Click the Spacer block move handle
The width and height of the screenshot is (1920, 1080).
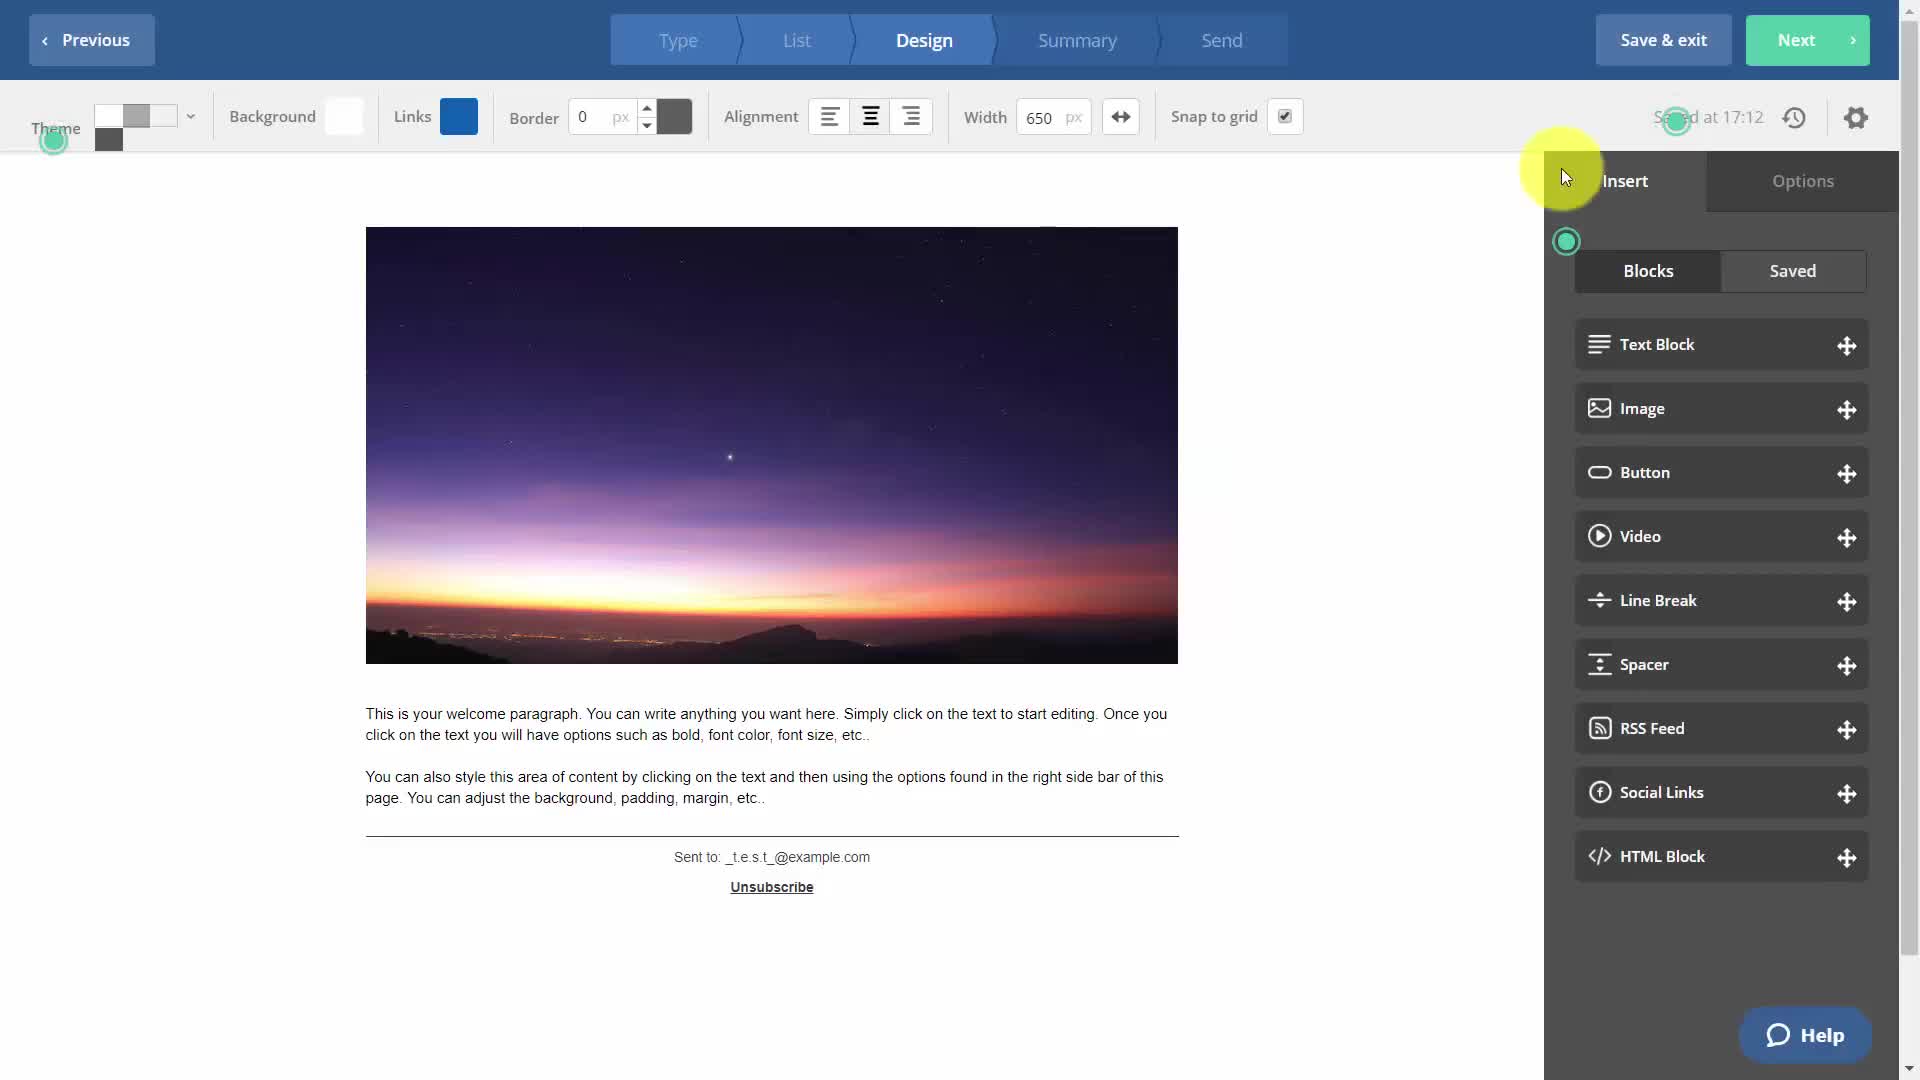(x=1846, y=666)
